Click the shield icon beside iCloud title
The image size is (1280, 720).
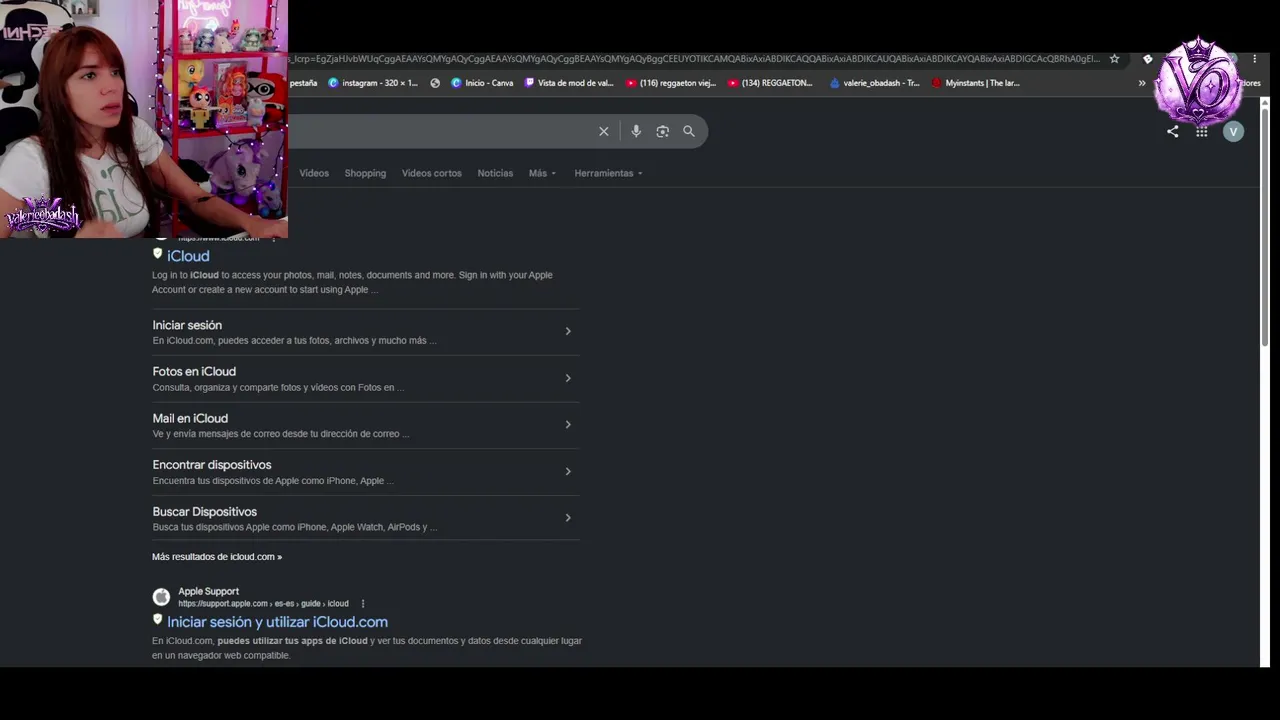157,254
